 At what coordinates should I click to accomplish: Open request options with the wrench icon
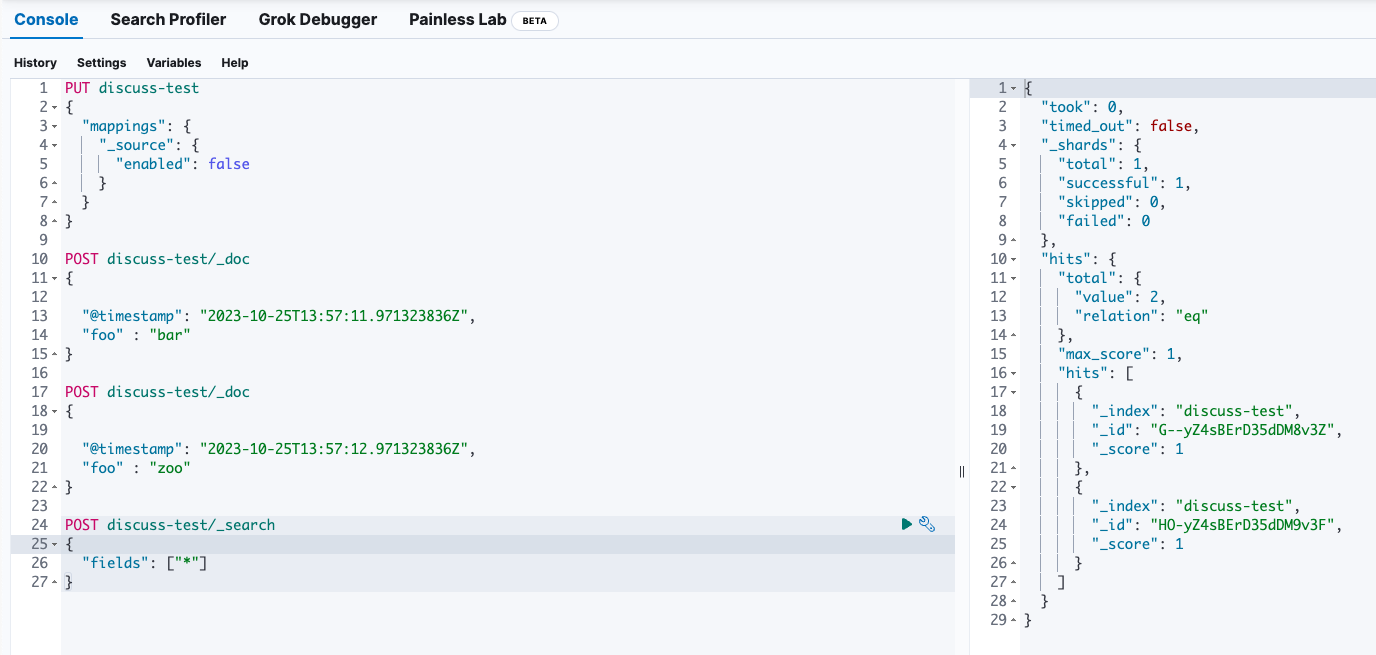926,524
